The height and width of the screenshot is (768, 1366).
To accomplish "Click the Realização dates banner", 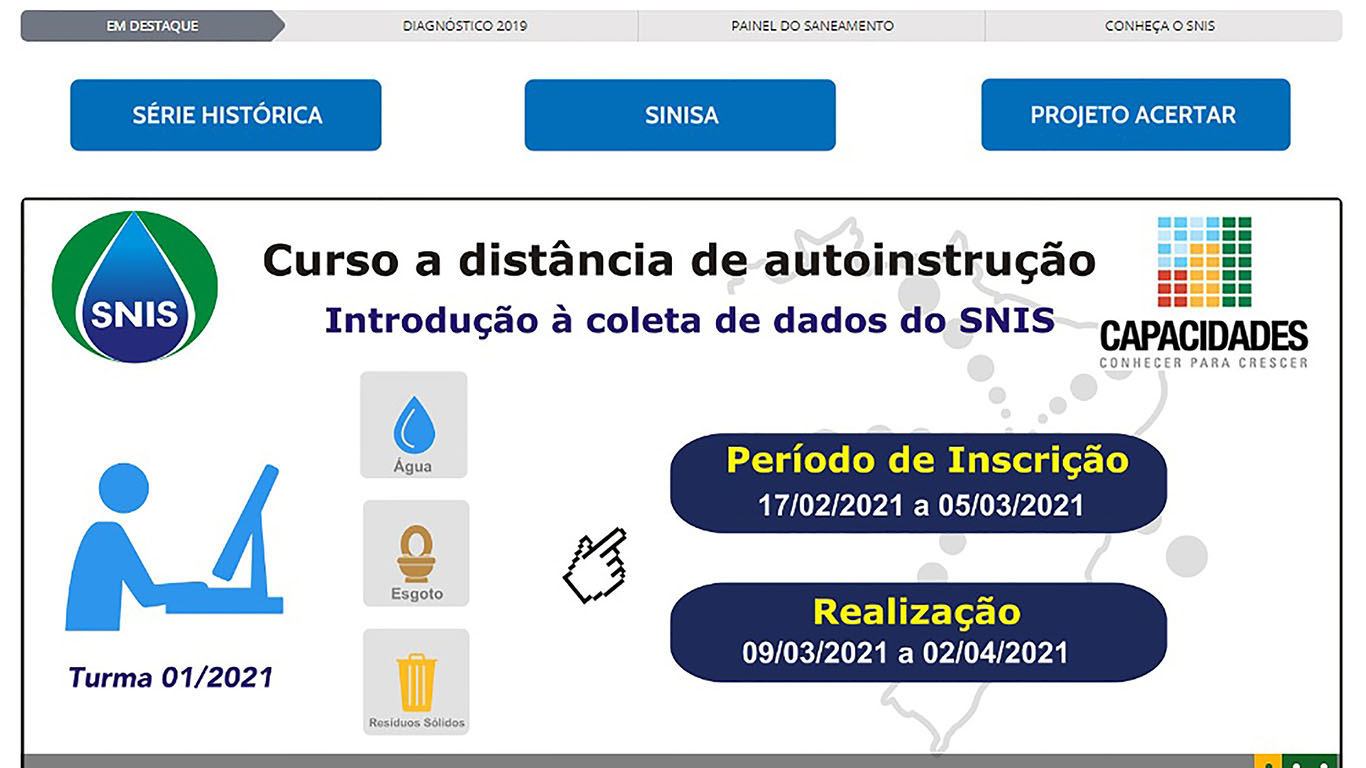I will (x=918, y=633).
